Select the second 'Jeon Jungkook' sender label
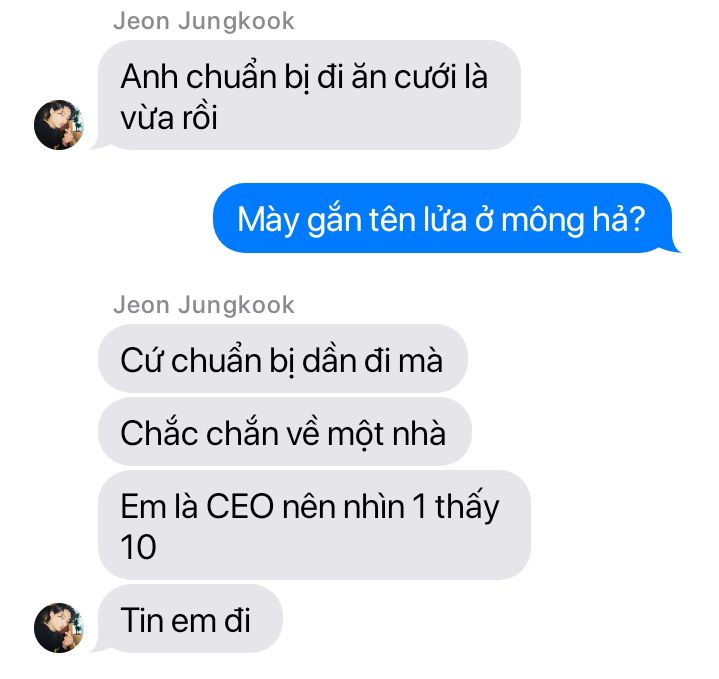 click(204, 305)
